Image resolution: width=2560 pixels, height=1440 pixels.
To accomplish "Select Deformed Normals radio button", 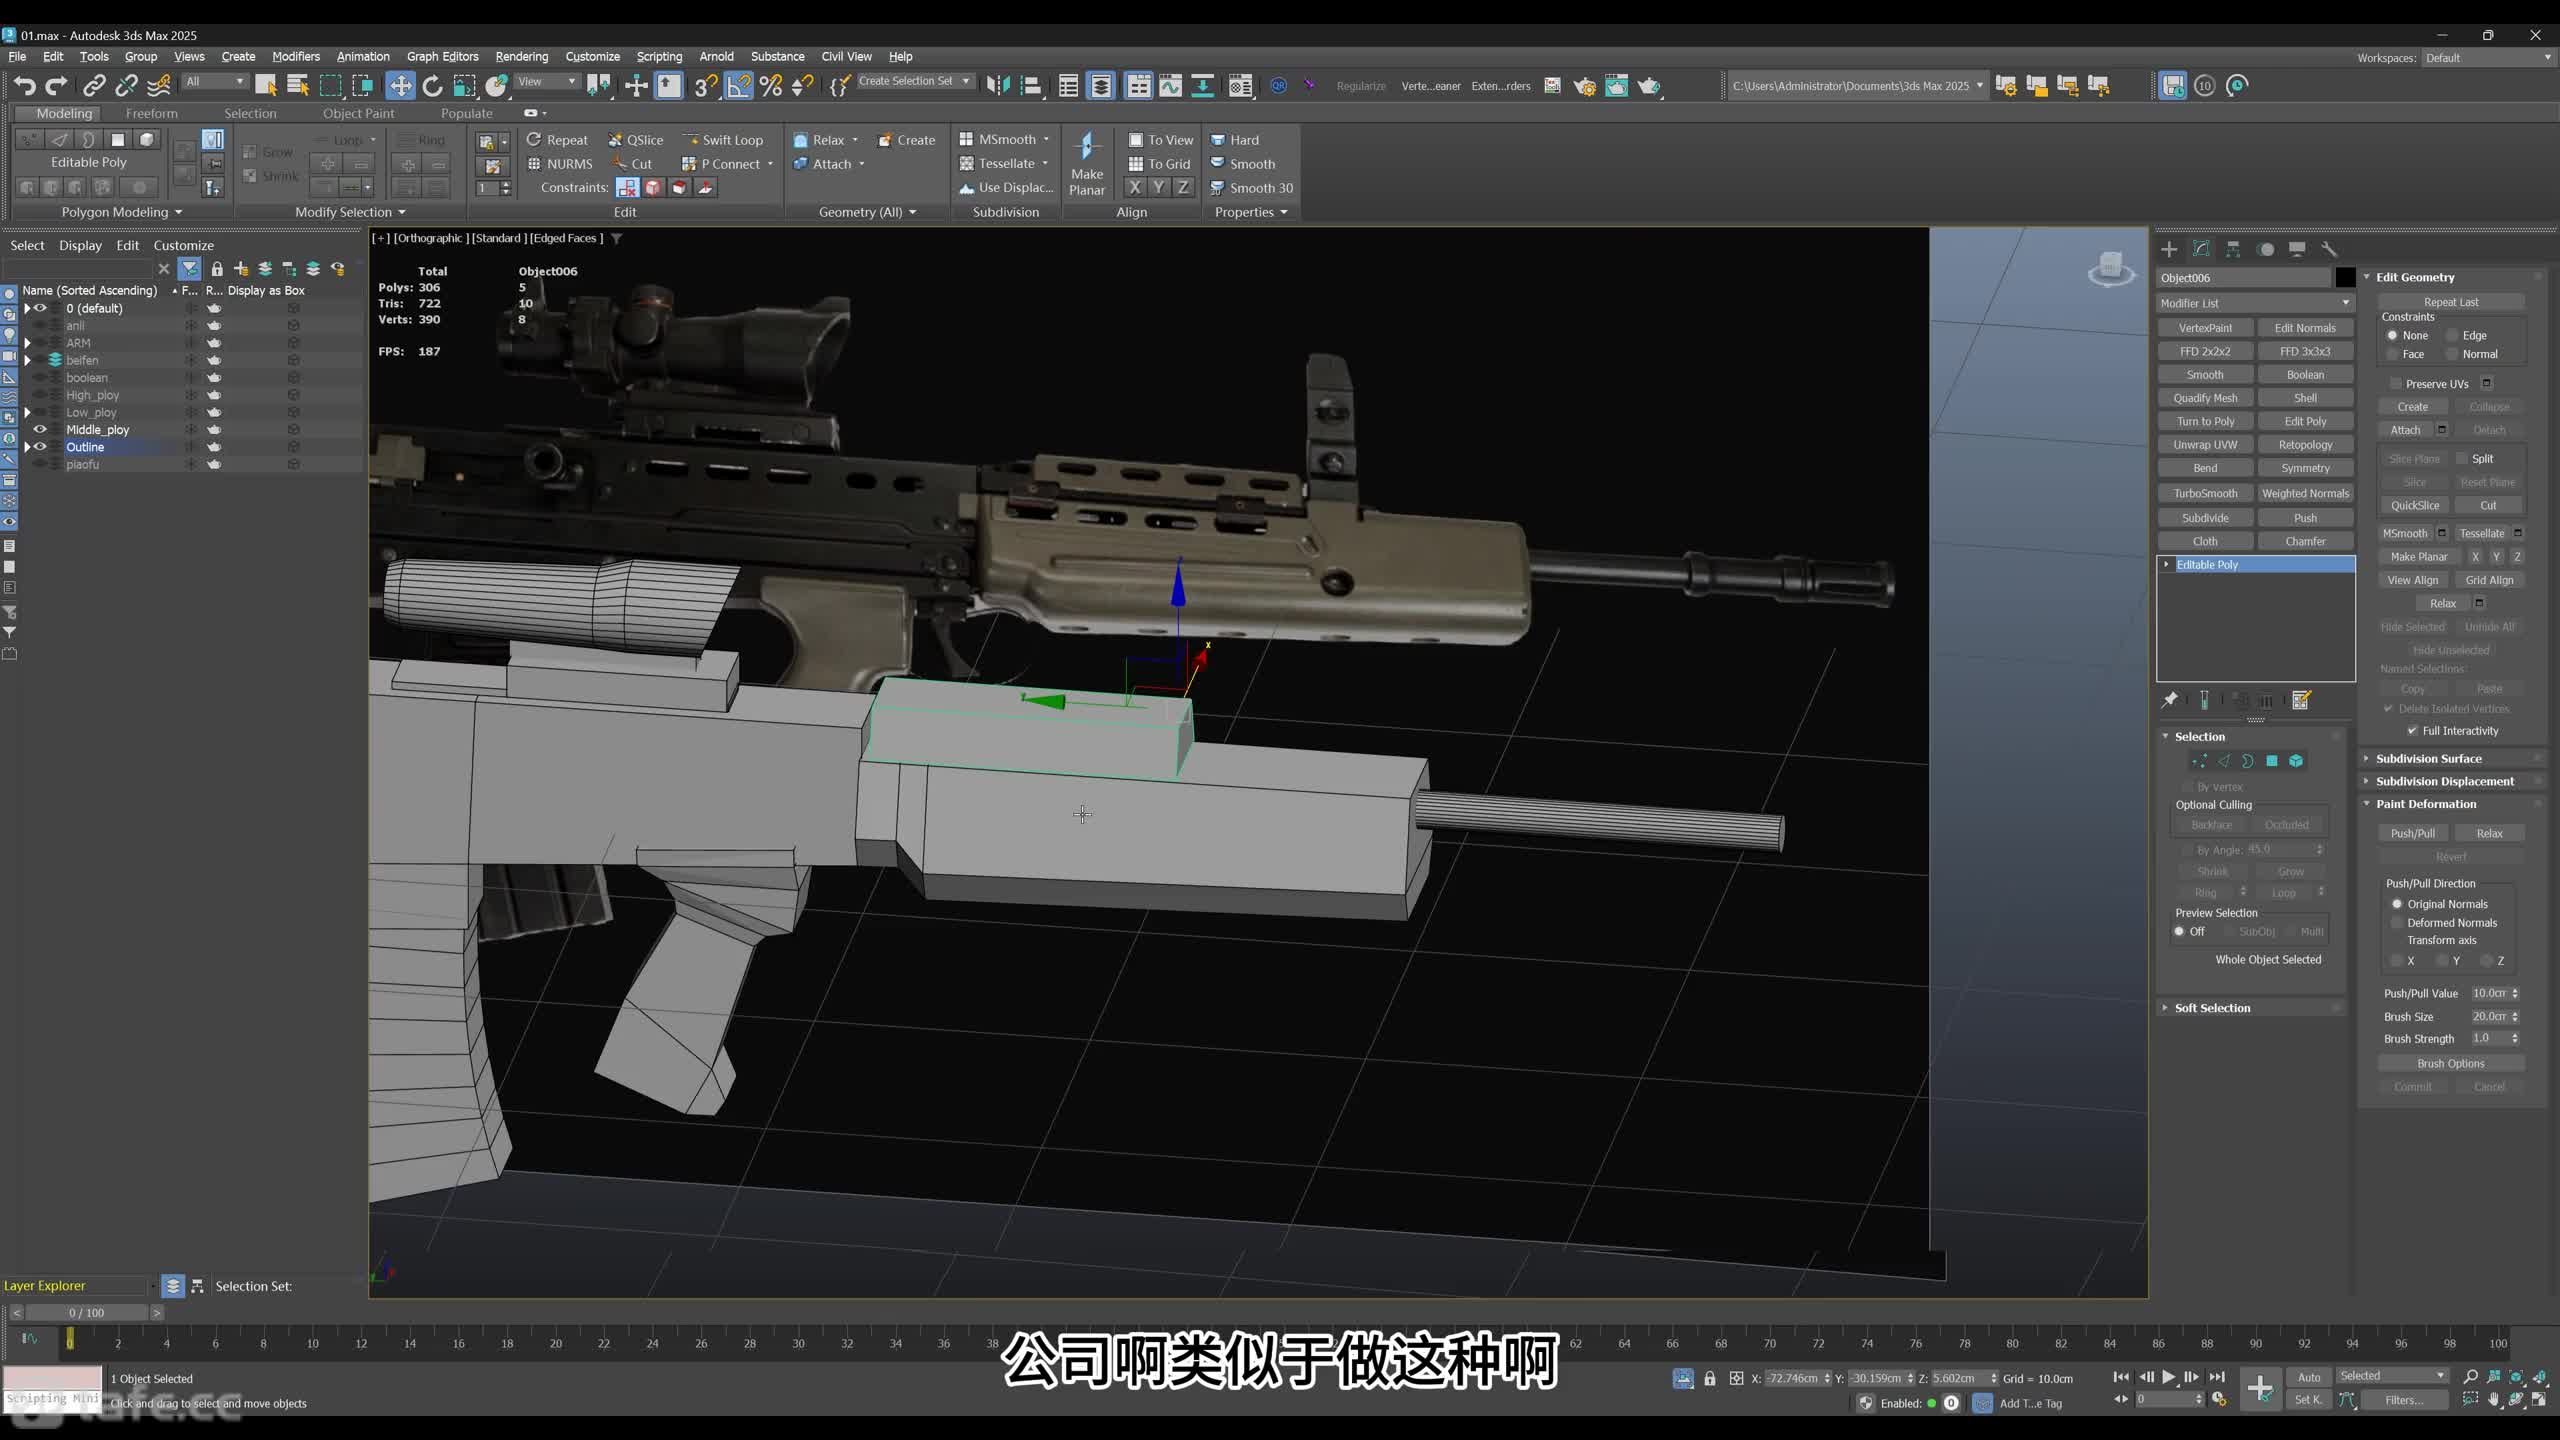I will tap(2397, 923).
